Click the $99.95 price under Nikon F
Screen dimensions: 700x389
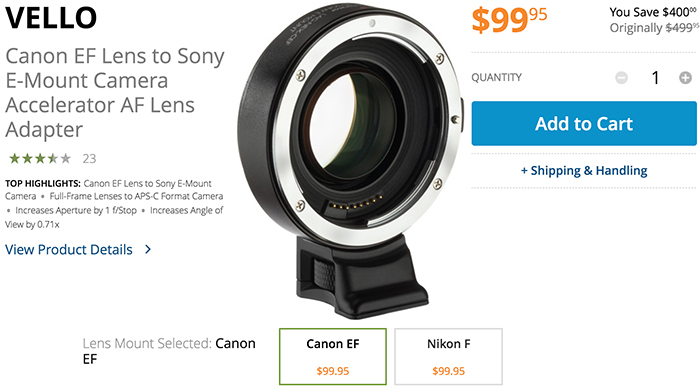click(448, 371)
